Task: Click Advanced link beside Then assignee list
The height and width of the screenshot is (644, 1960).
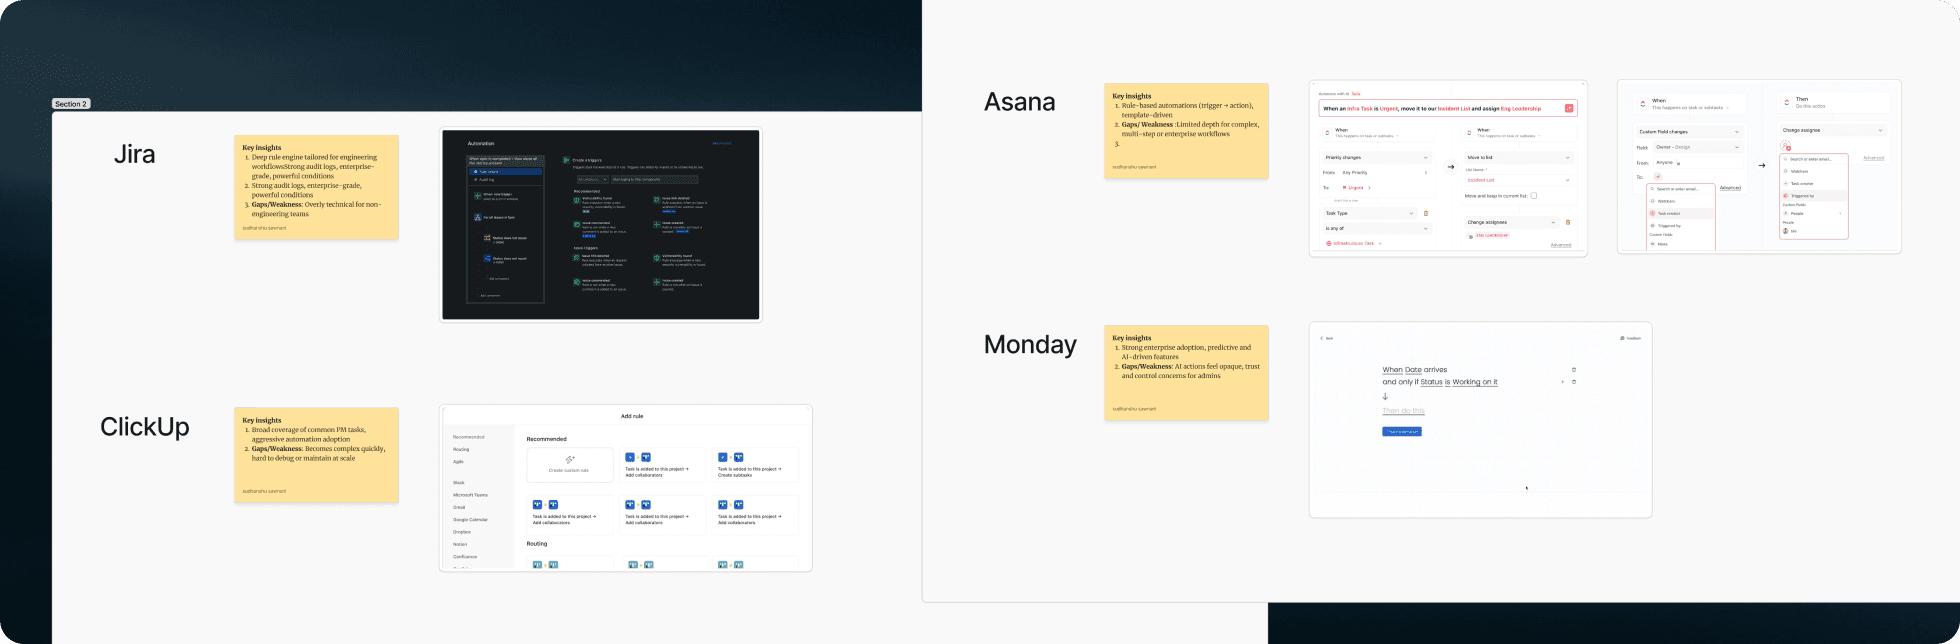Action: [x=1873, y=158]
